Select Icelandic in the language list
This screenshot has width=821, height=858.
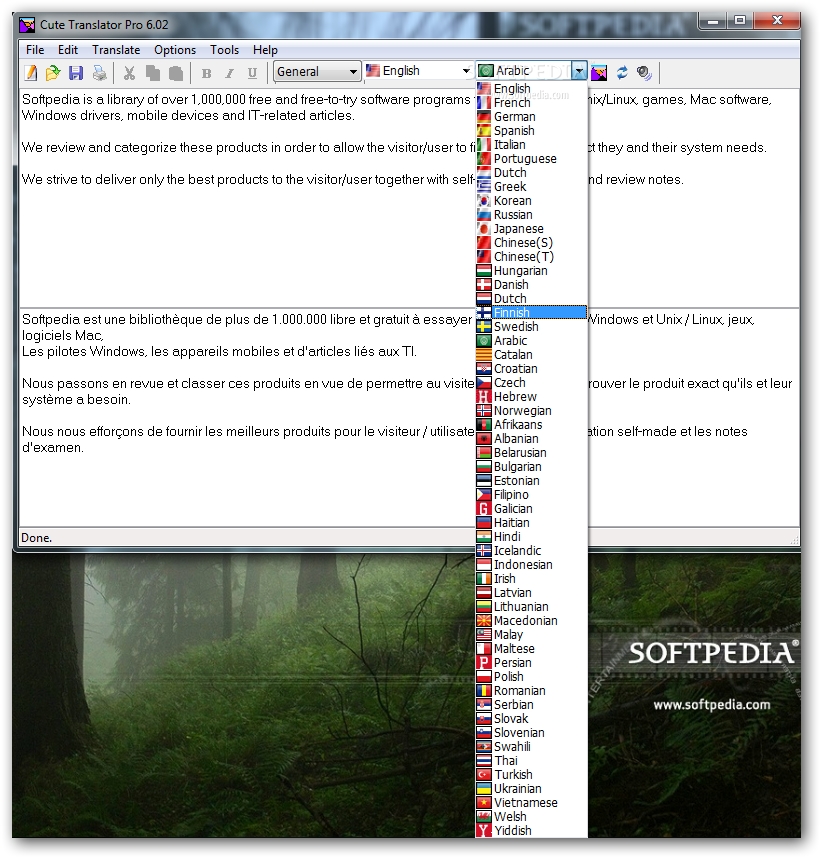pyautogui.click(x=531, y=550)
